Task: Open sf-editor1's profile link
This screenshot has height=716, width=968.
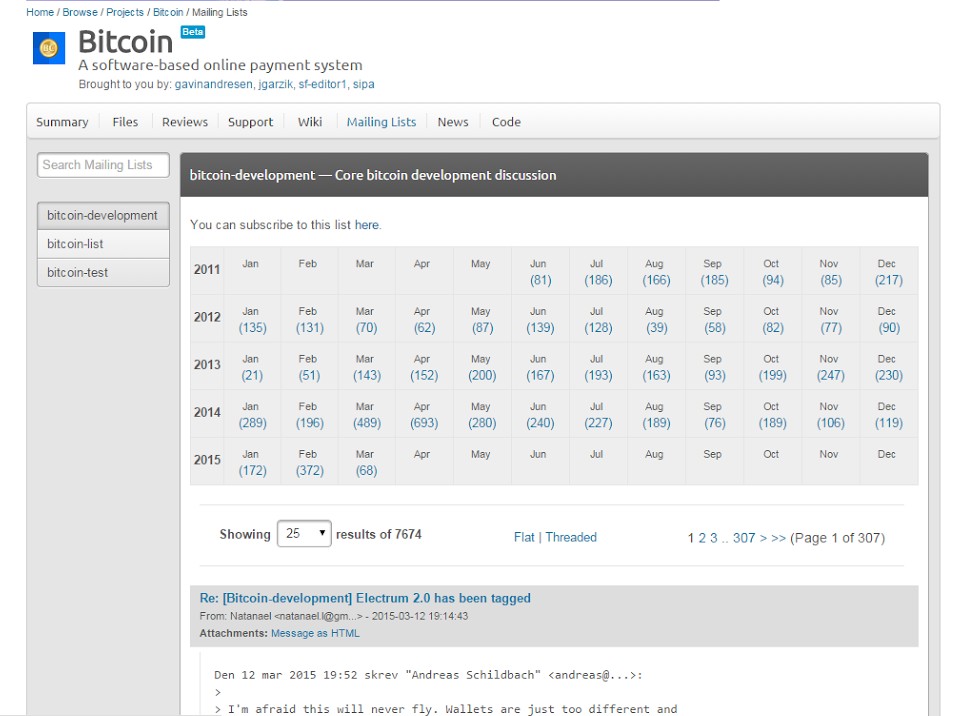Action: click(x=323, y=84)
